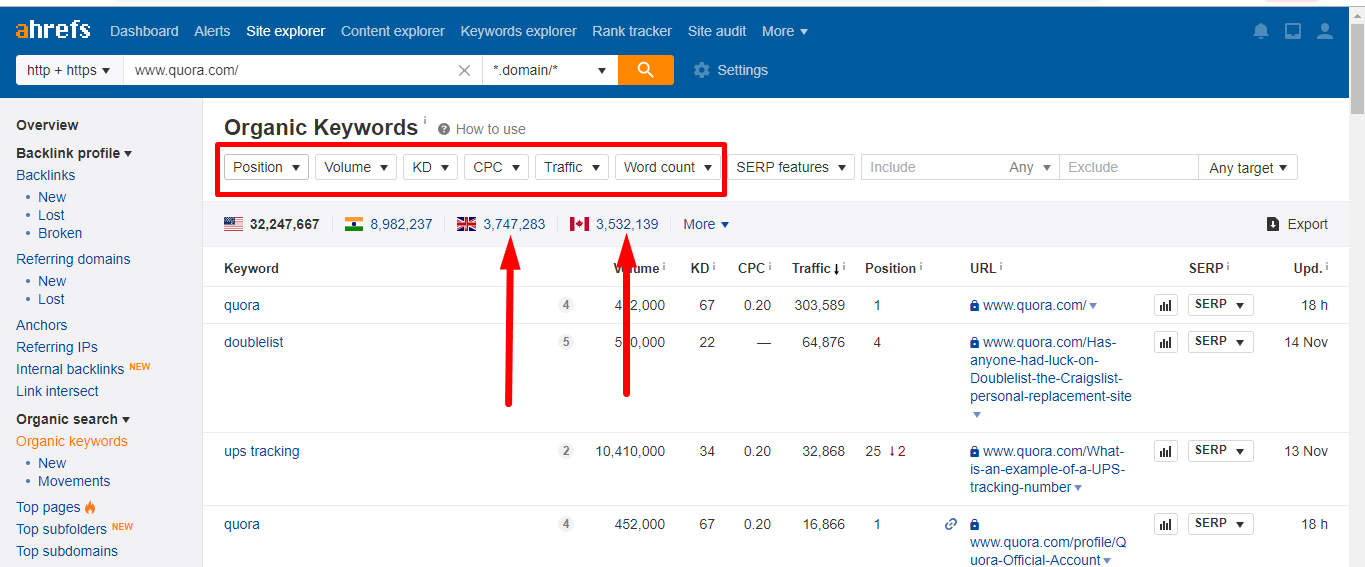Click the Settings gear icon
Image resolution: width=1365 pixels, height=567 pixels.
pyautogui.click(x=702, y=70)
